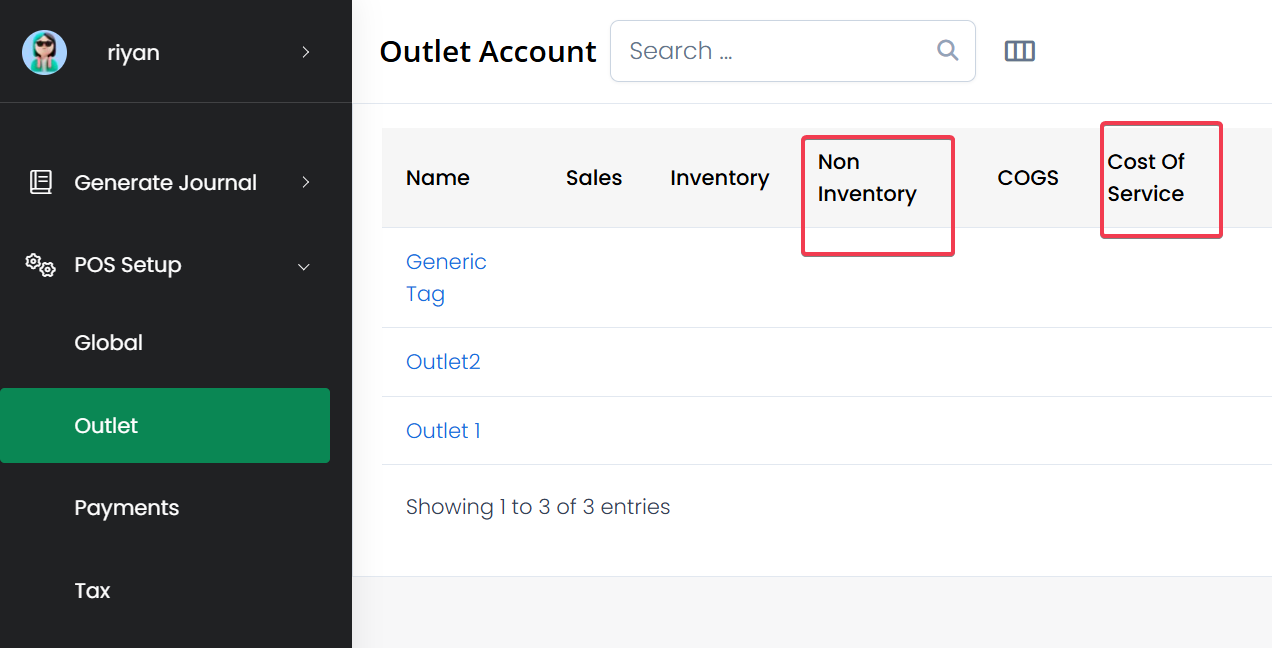Screen dimensions: 1272x648
Task: Click the Generate Journal book icon
Action: pyautogui.click(x=41, y=182)
